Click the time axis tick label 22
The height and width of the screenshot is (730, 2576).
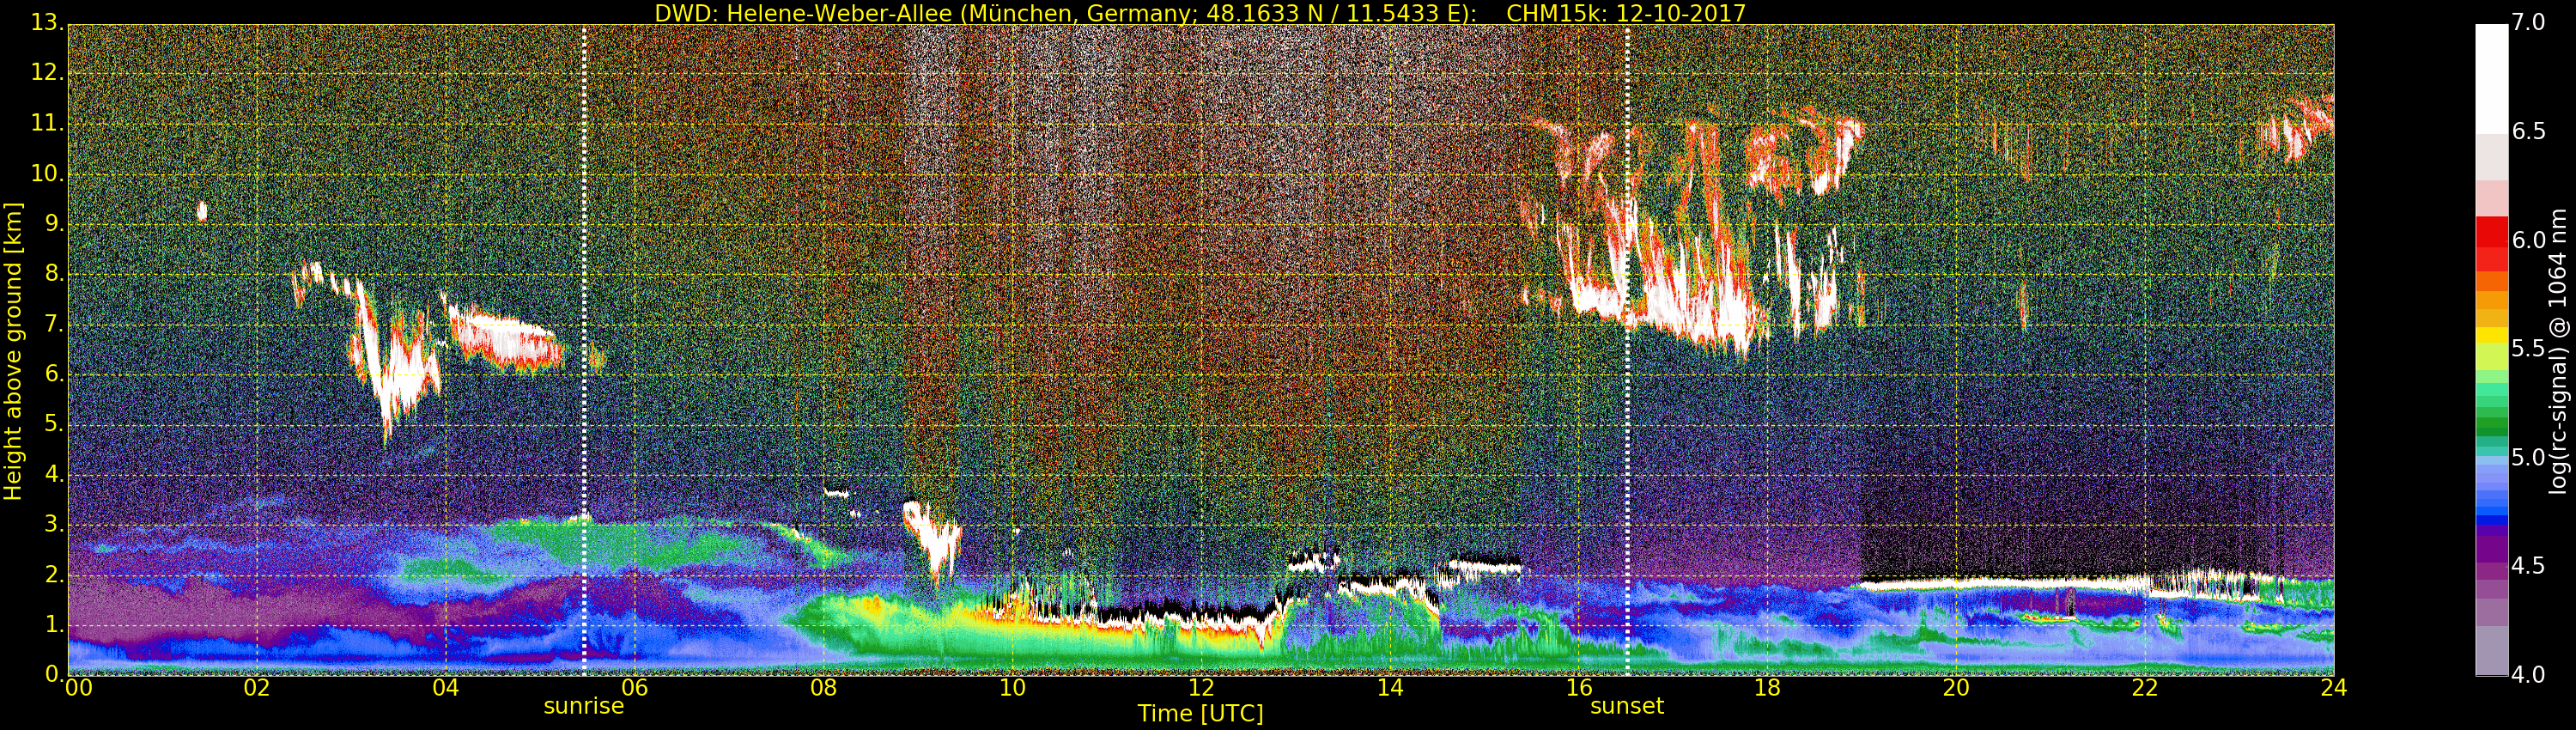[x=2145, y=688]
